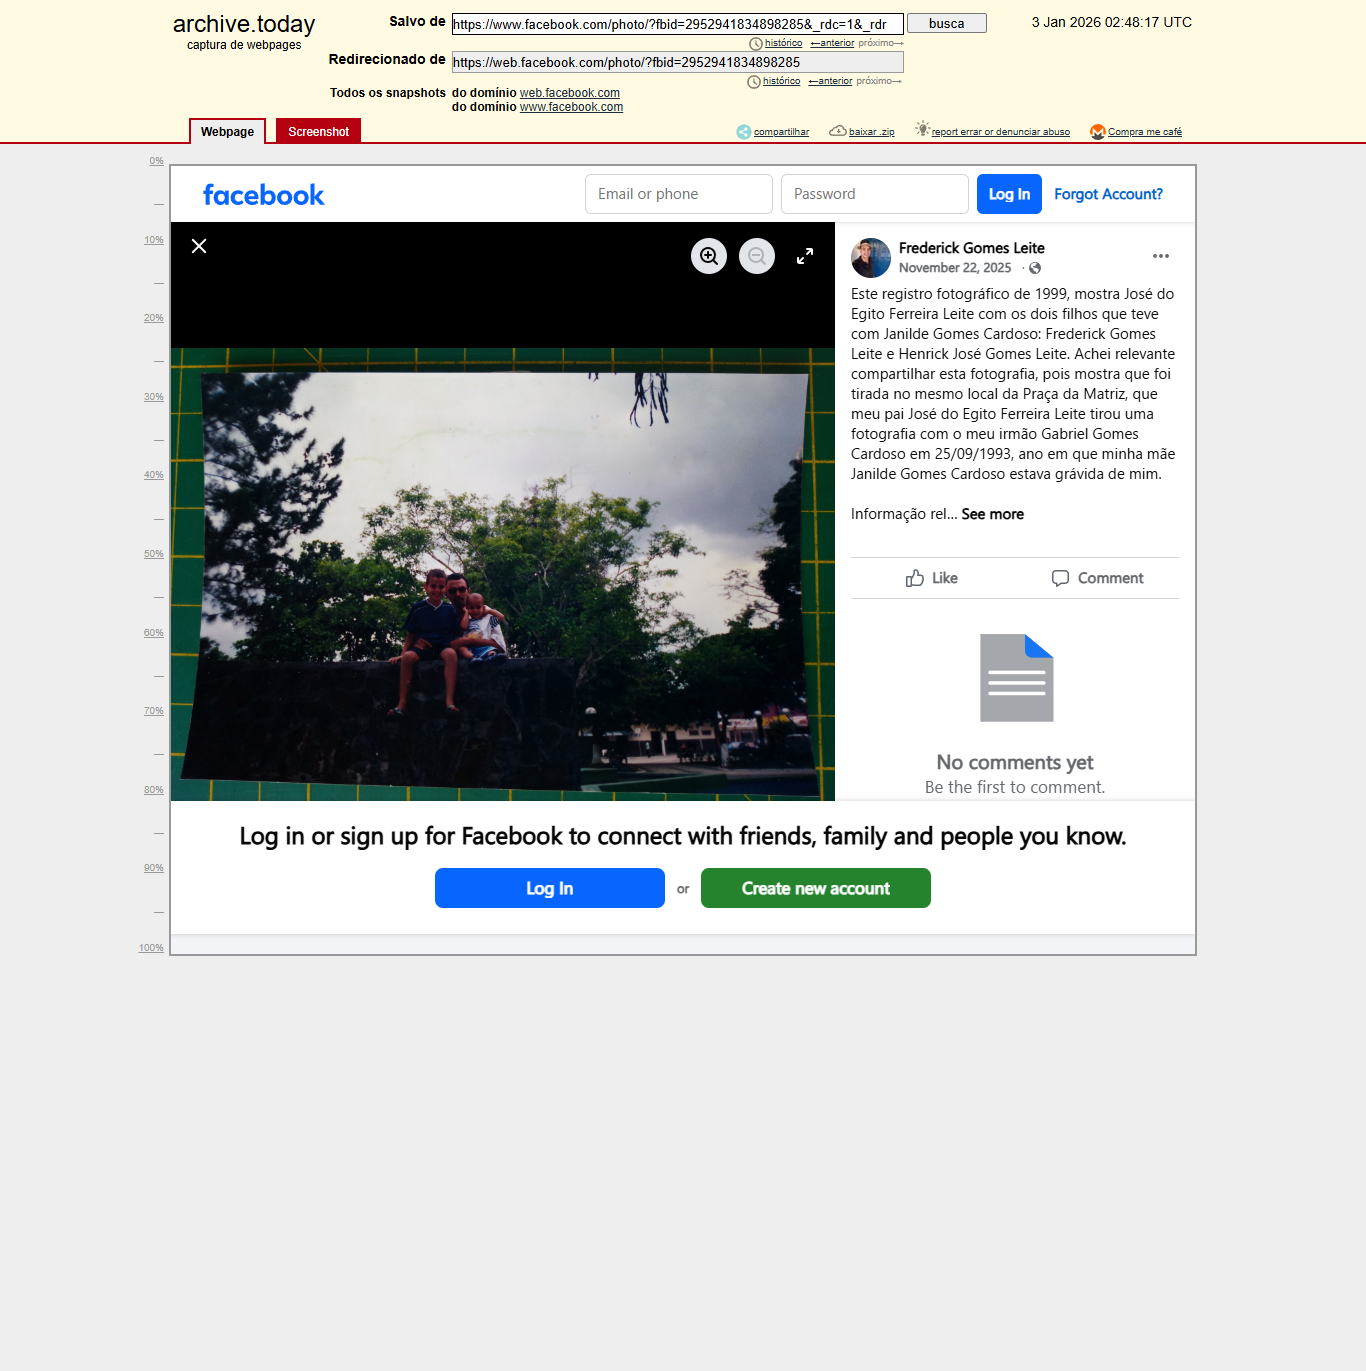Image resolution: width=1366 pixels, height=1371 pixels.
Task: Like the photo post
Action: click(x=932, y=578)
